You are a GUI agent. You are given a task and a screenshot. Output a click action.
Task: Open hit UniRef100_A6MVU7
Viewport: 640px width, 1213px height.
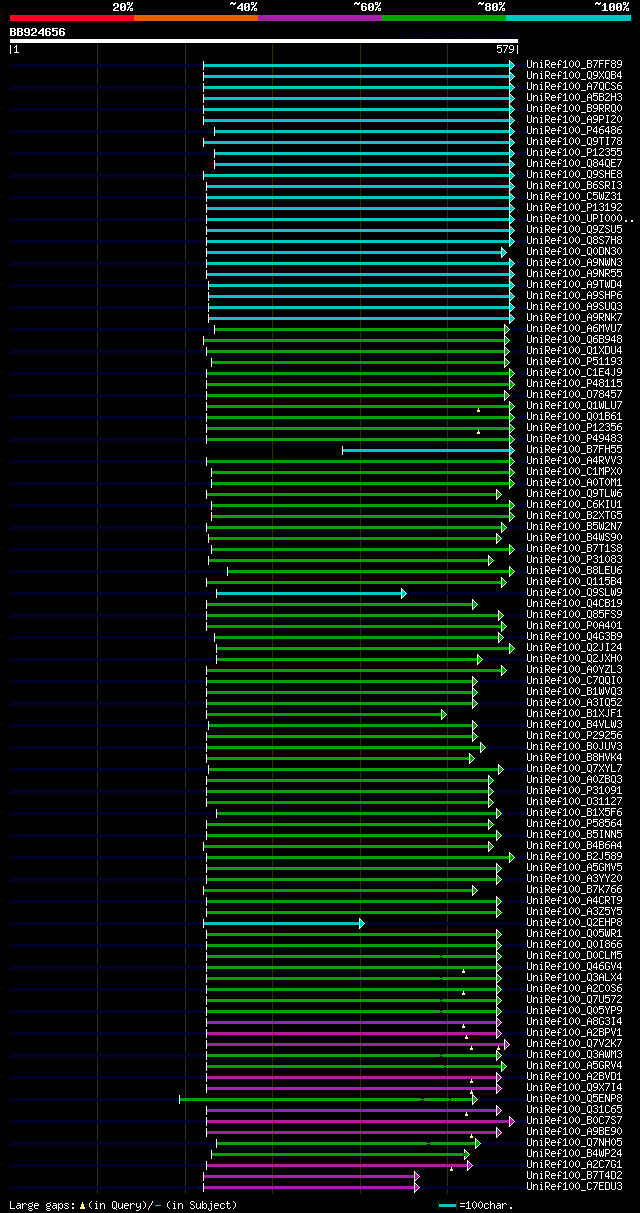click(574, 329)
